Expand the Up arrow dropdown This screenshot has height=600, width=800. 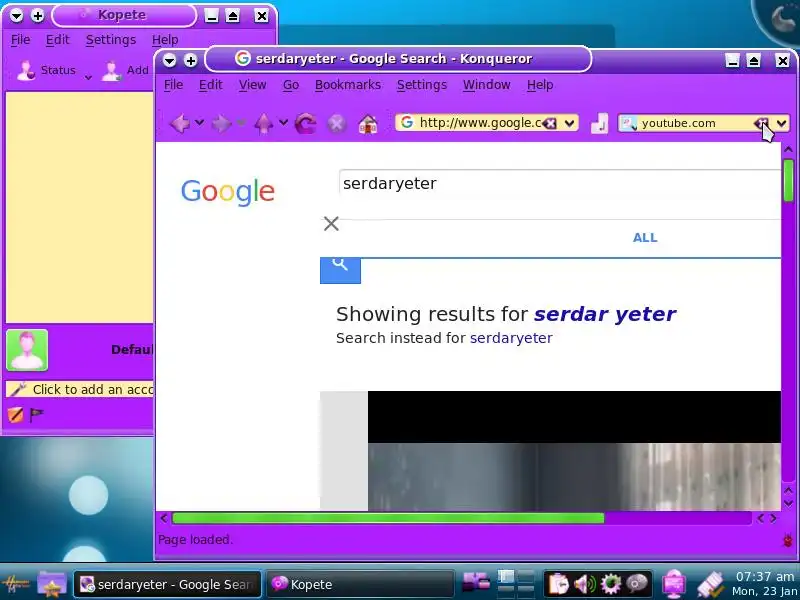coord(283,122)
